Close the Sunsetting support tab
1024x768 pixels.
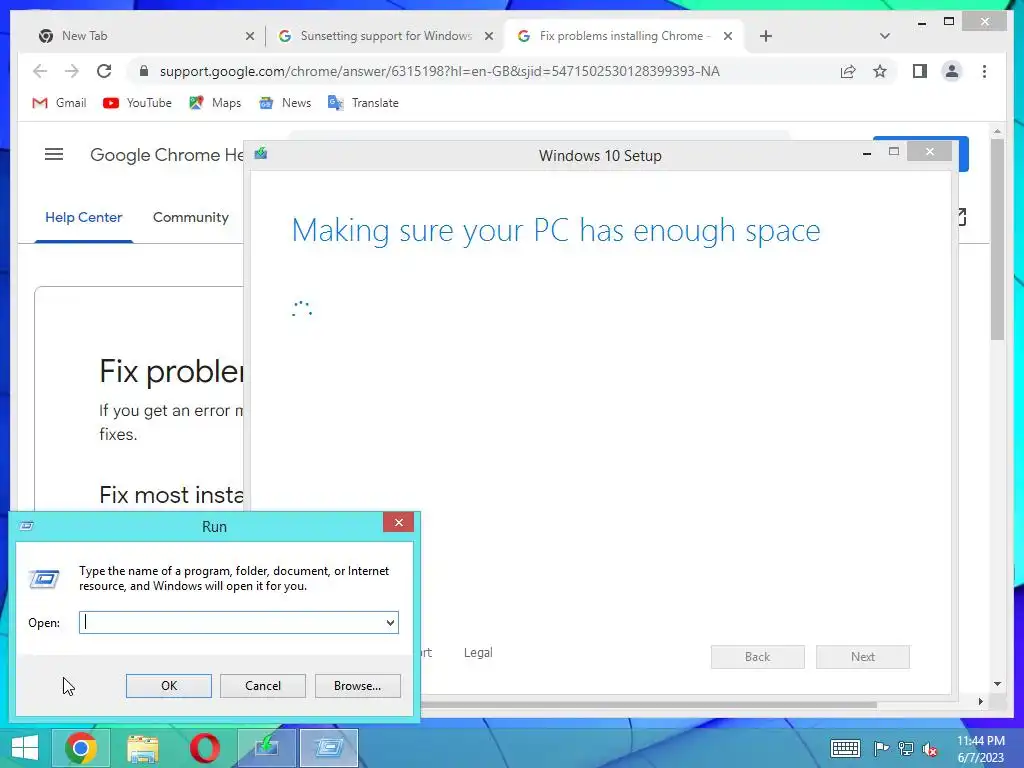[488, 36]
